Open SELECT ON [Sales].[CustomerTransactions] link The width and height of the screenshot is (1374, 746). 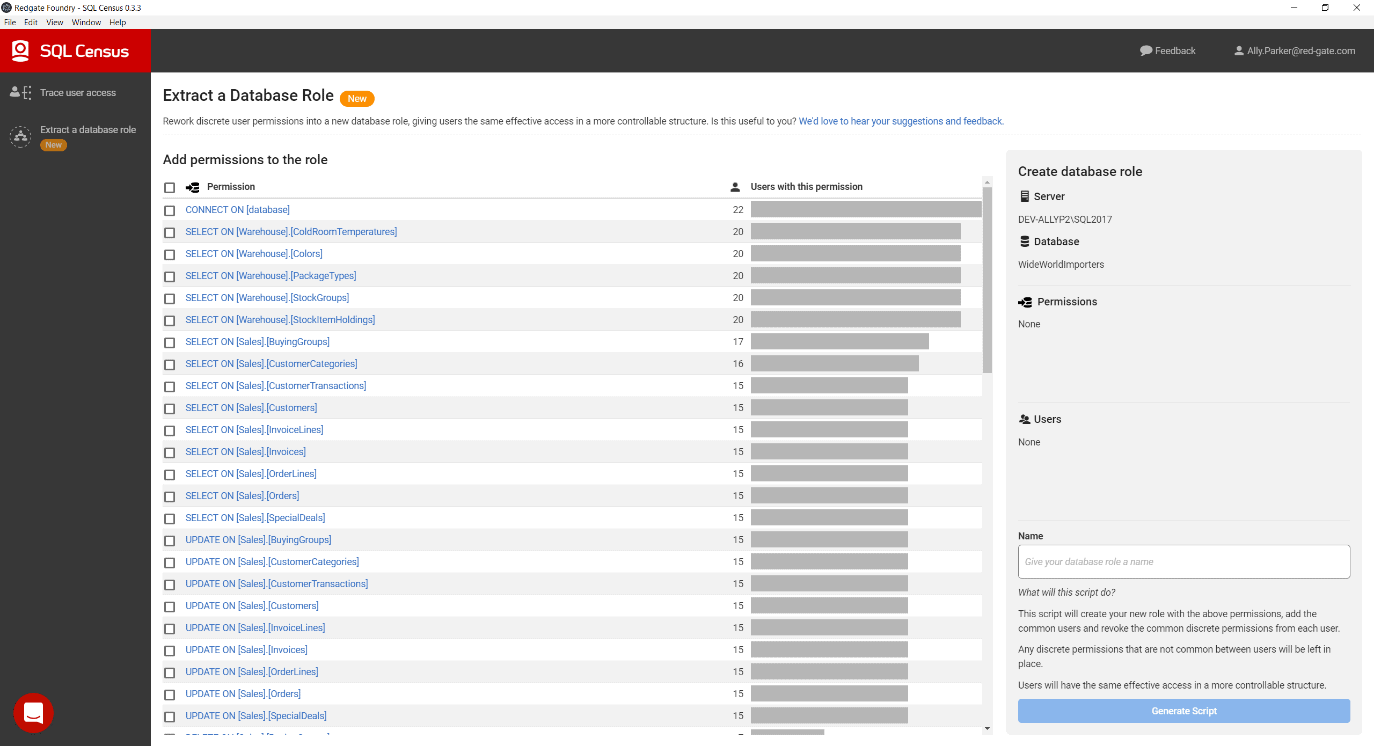(276, 386)
